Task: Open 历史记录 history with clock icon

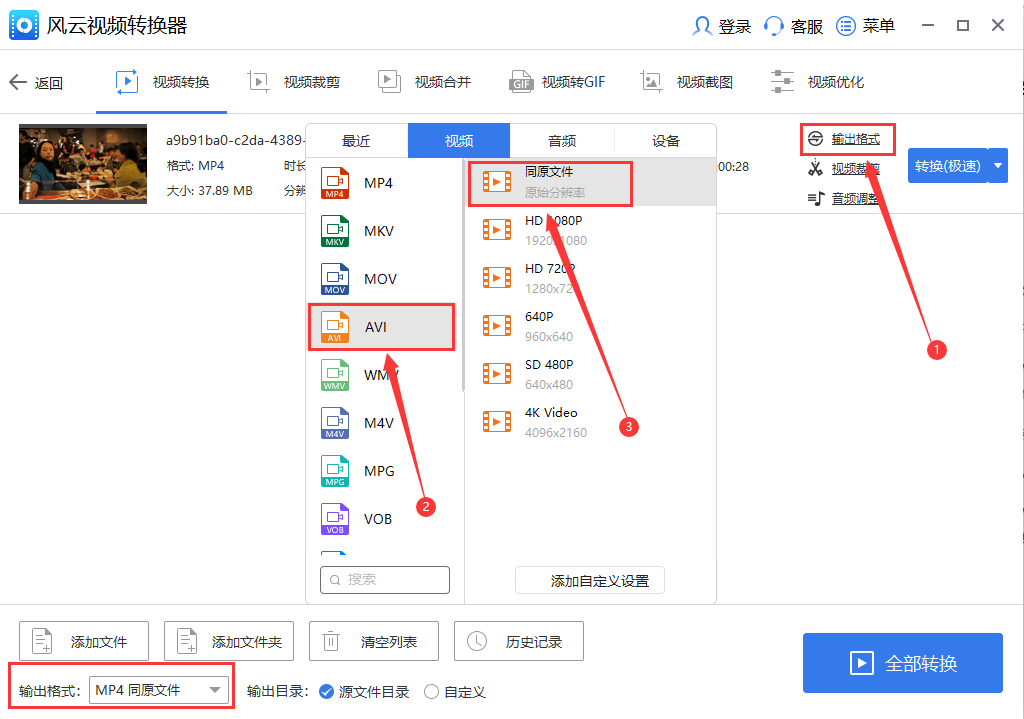Action: [x=519, y=641]
